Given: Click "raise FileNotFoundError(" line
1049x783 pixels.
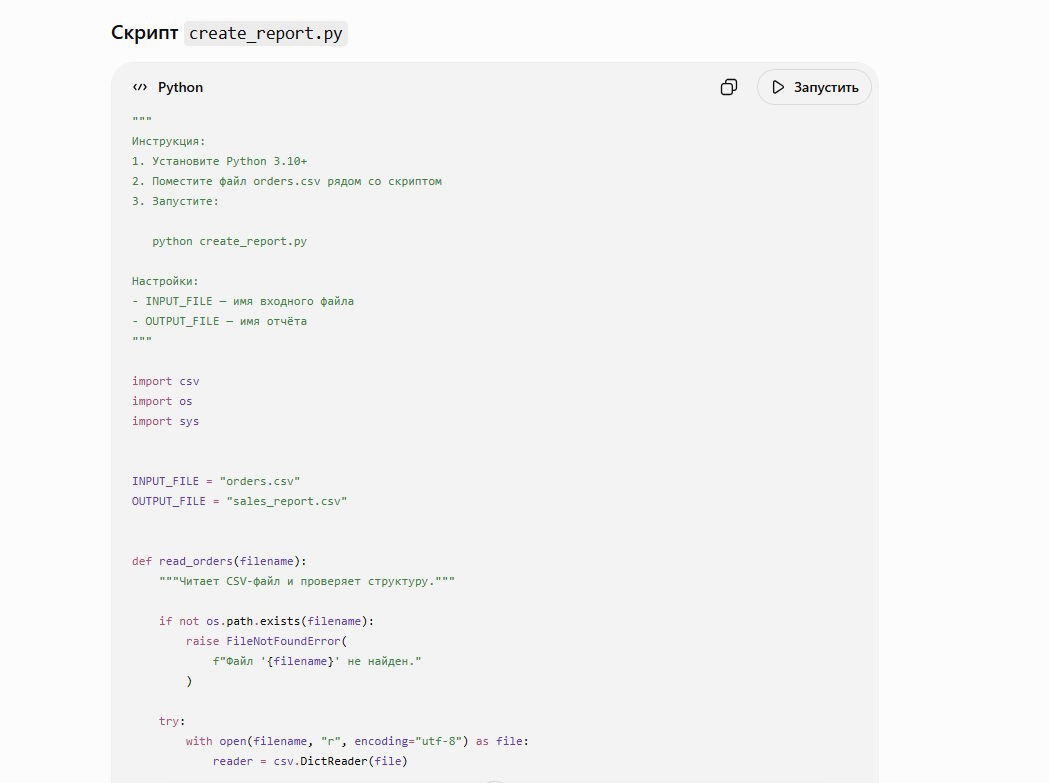Looking at the screenshot, I should point(266,641).
